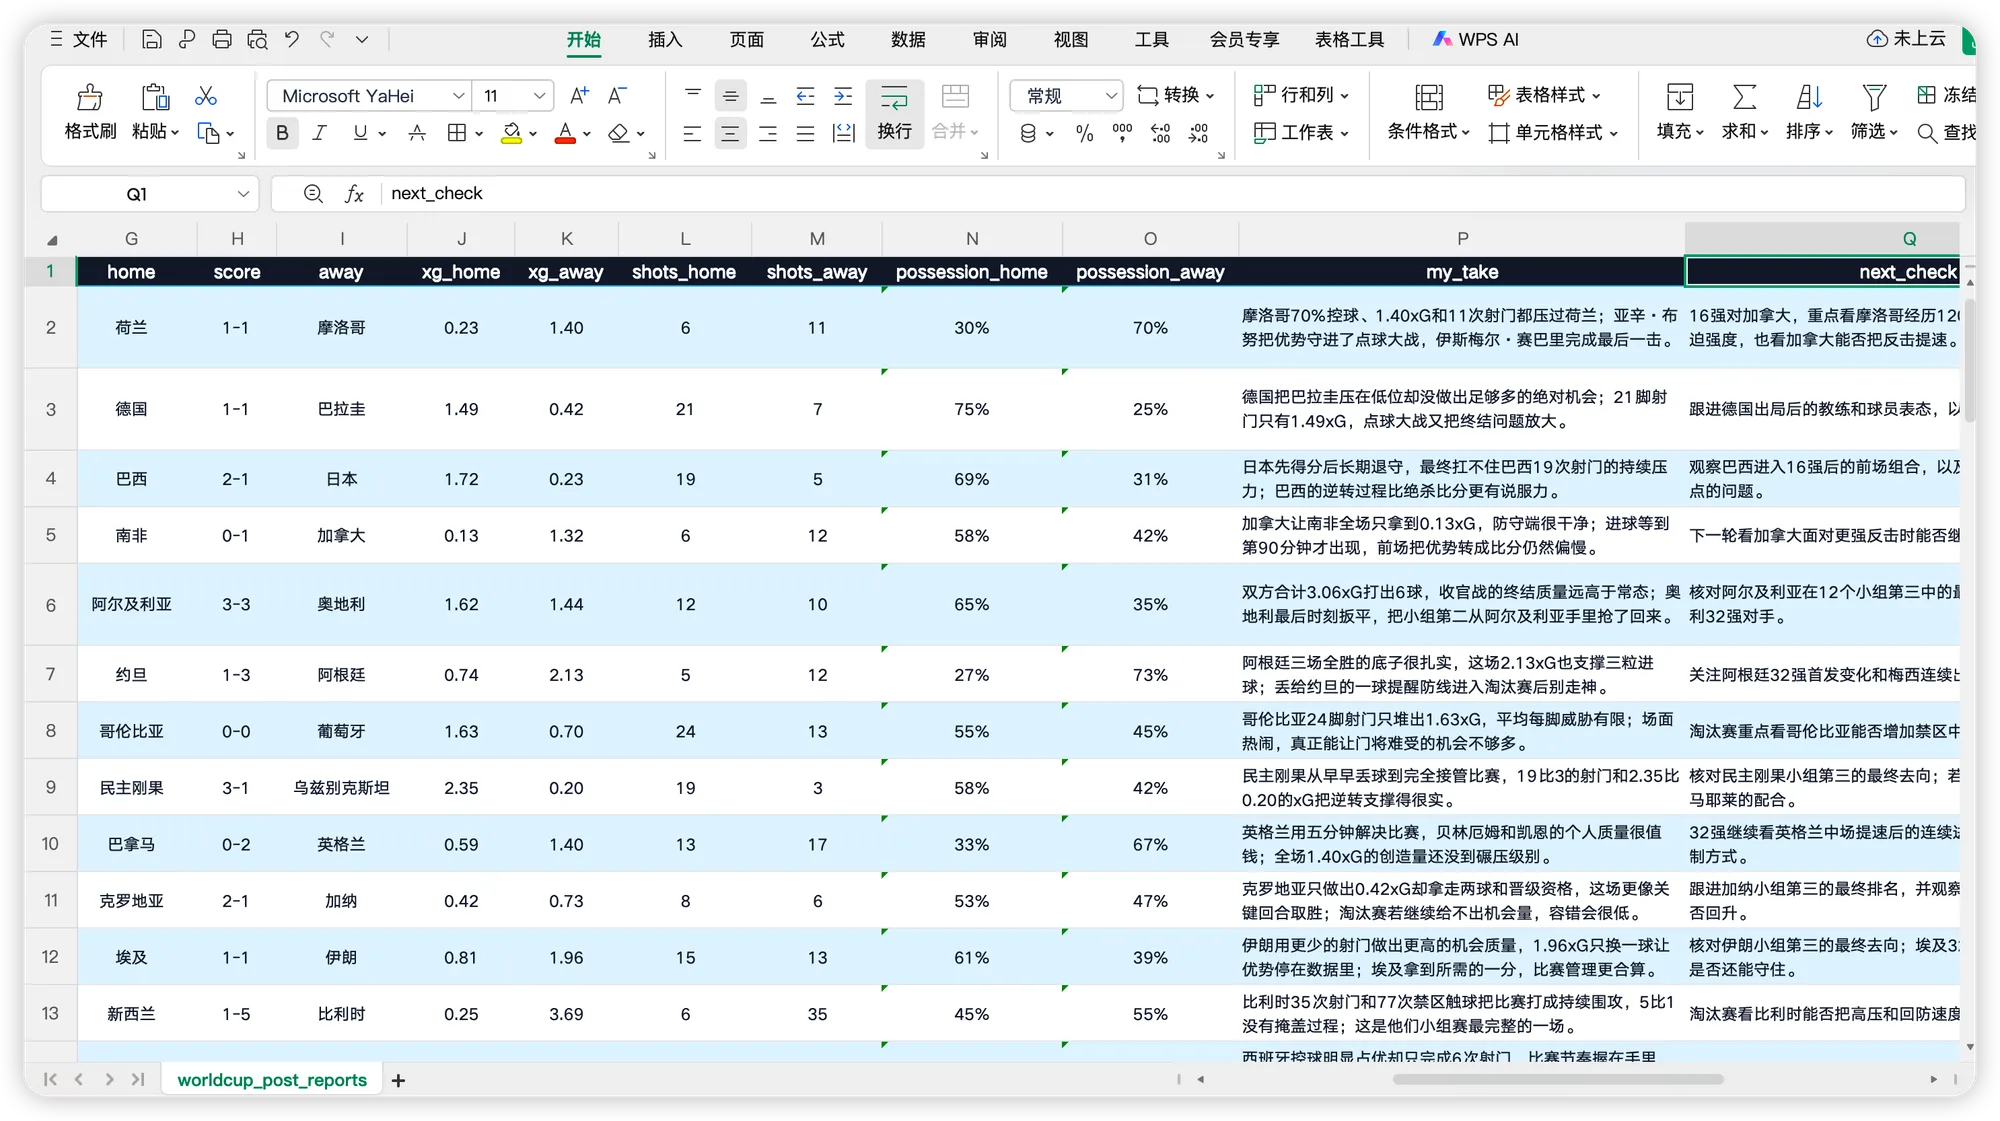Toggle Wrap Text (换行)
2000x1121 pixels.
(x=894, y=113)
